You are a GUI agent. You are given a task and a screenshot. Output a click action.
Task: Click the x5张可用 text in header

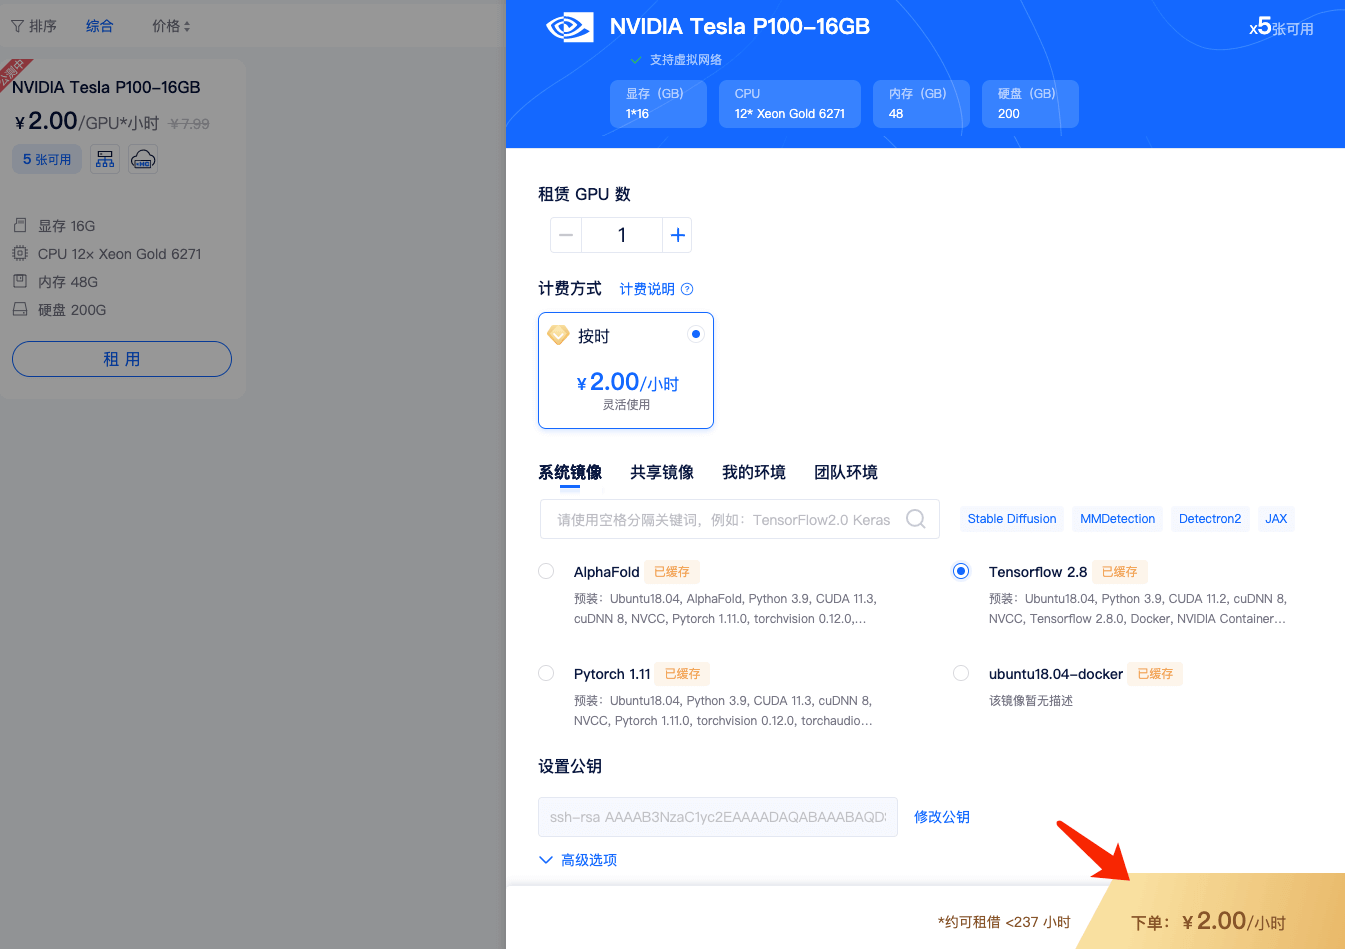[x=1281, y=27]
